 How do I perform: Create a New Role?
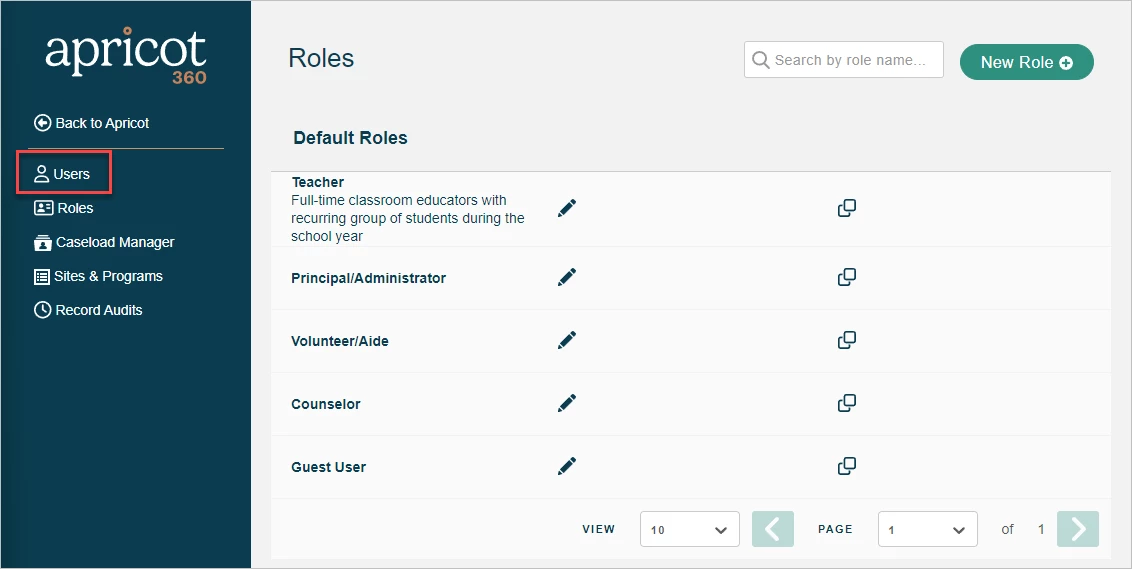click(x=1027, y=62)
